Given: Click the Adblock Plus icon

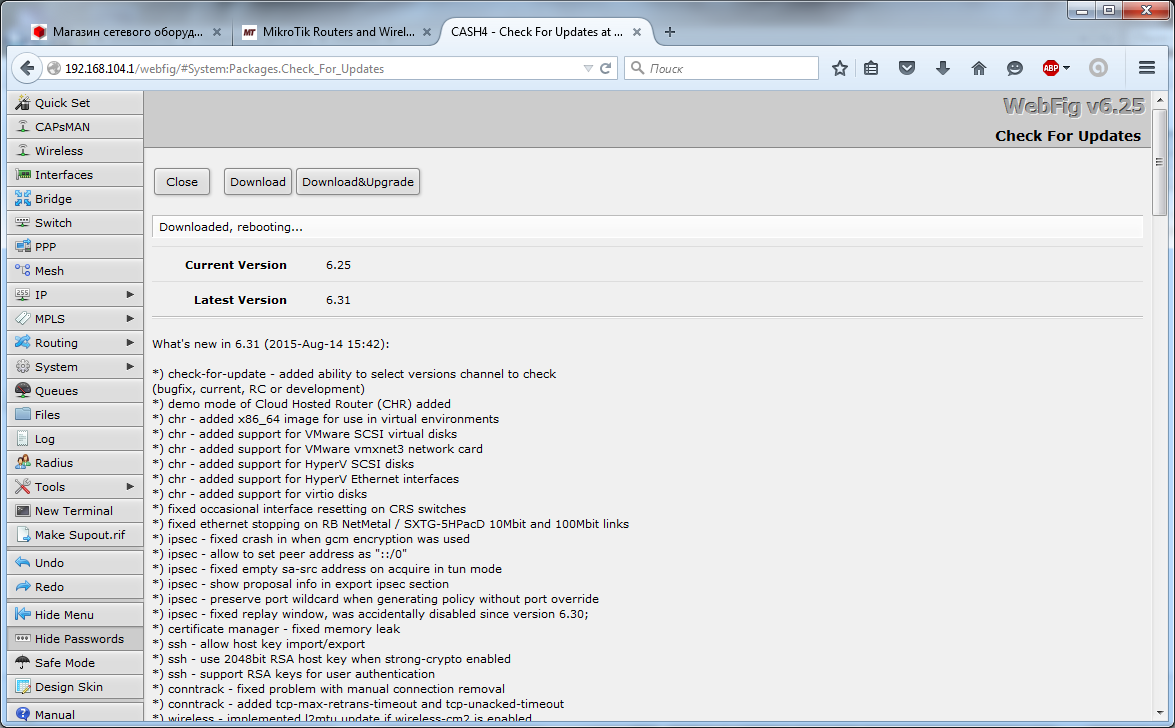Looking at the screenshot, I should click(1051, 68).
